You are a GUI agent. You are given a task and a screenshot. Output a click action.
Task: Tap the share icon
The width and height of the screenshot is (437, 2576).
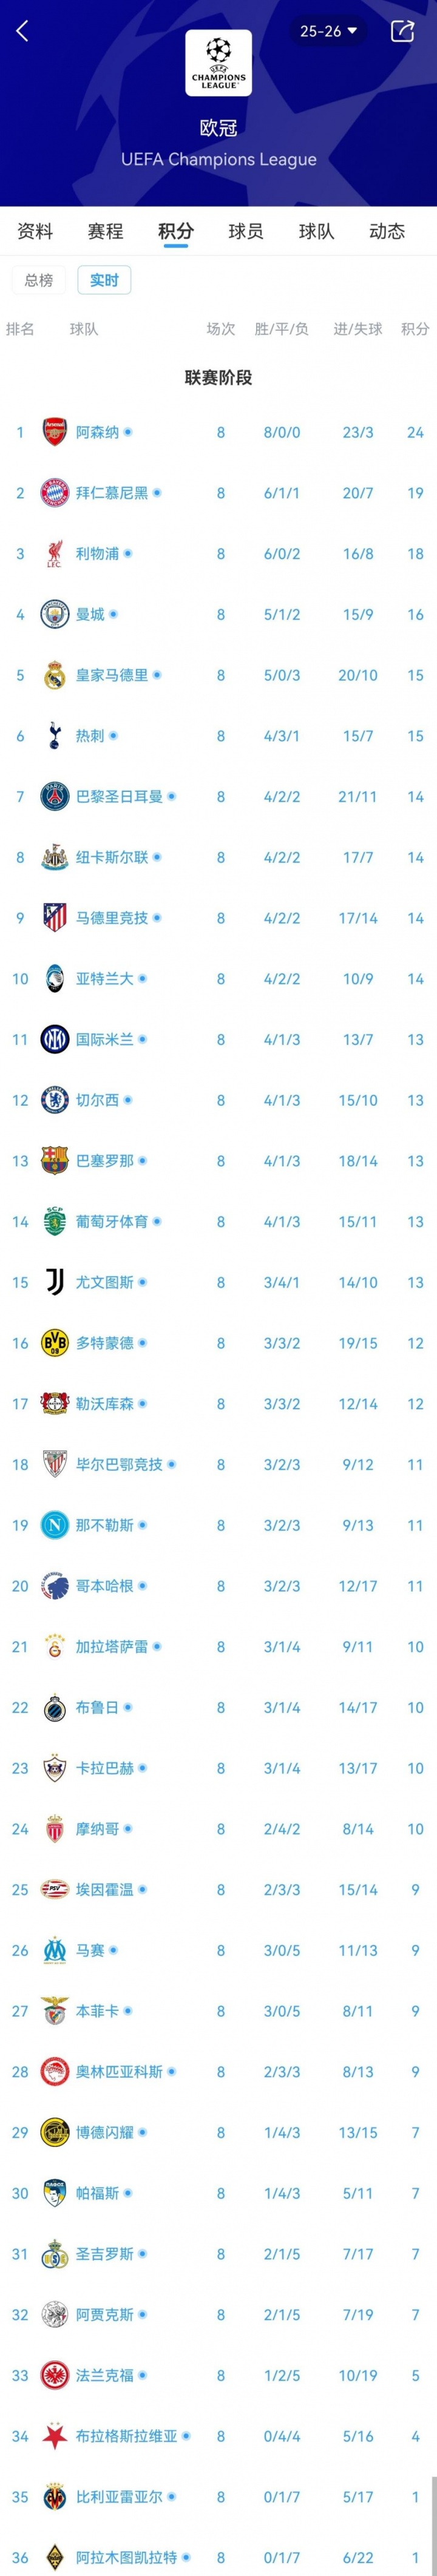402,31
